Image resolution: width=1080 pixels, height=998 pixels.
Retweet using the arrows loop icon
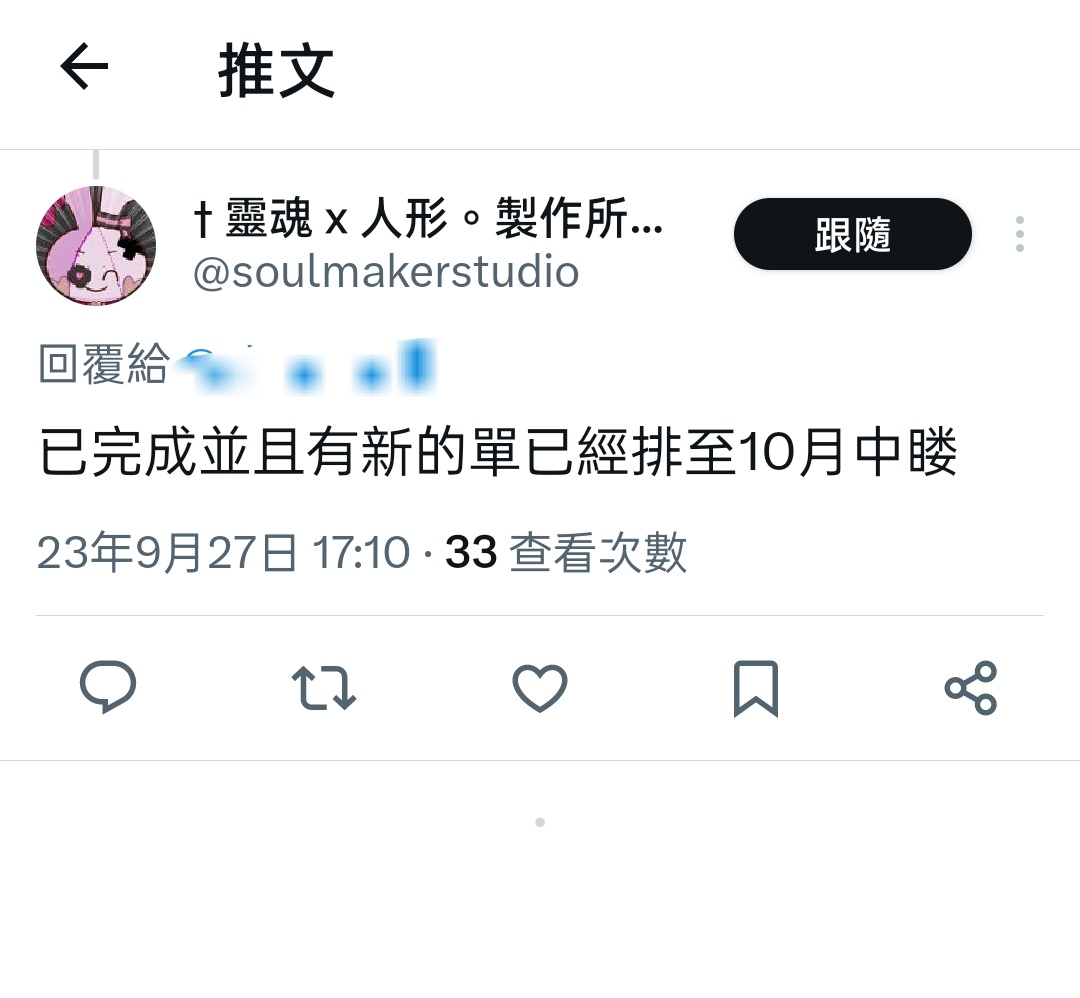324,687
